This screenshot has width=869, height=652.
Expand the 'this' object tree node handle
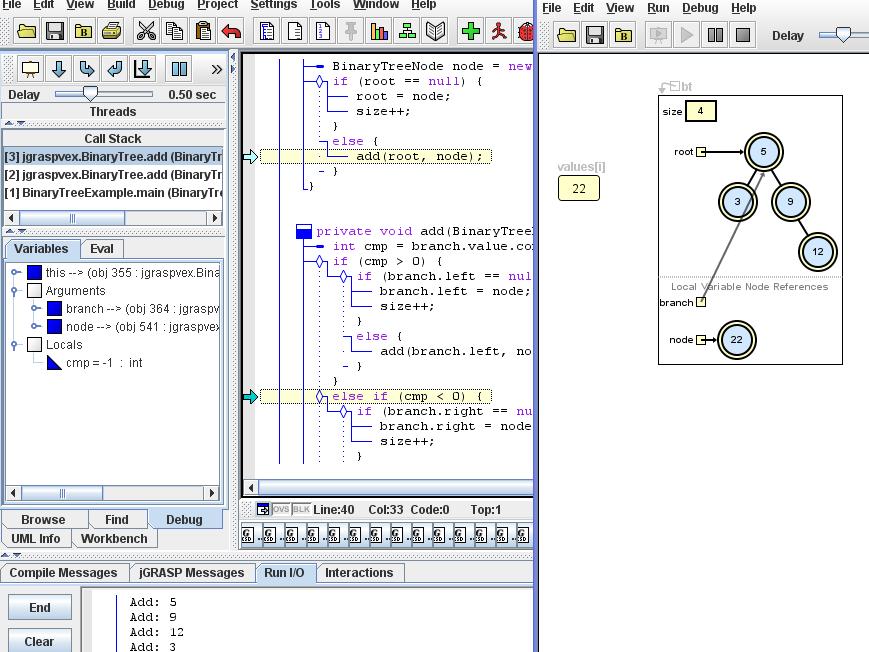[x=16, y=272]
